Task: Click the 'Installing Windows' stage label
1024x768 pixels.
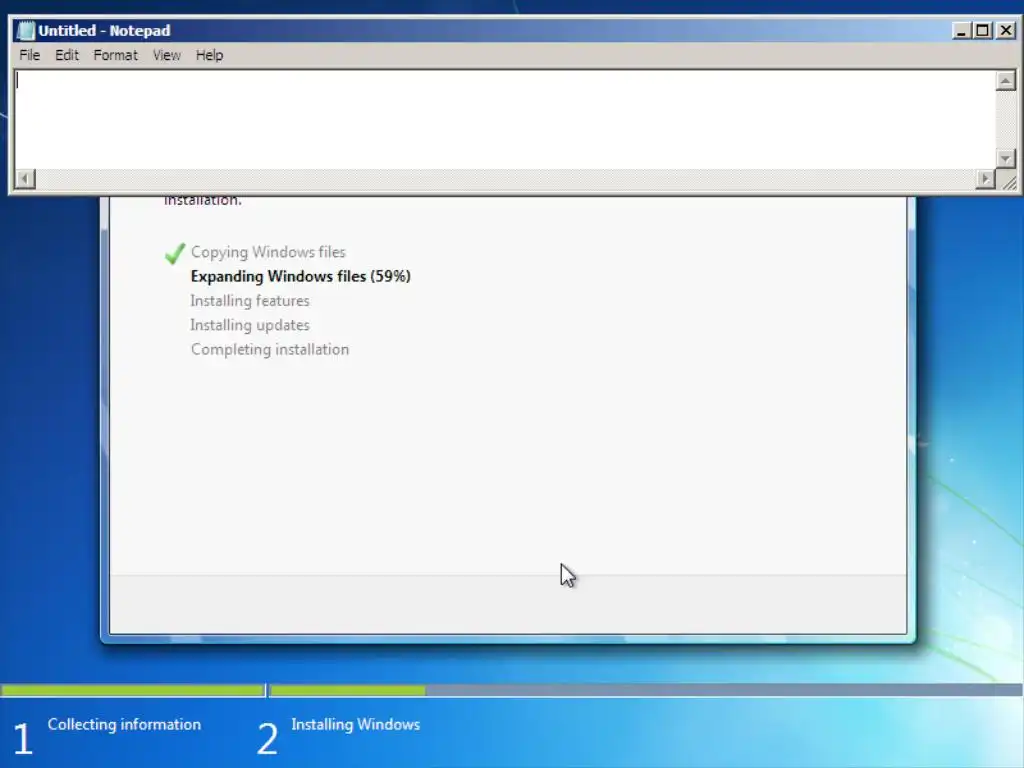Action: click(355, 724)
